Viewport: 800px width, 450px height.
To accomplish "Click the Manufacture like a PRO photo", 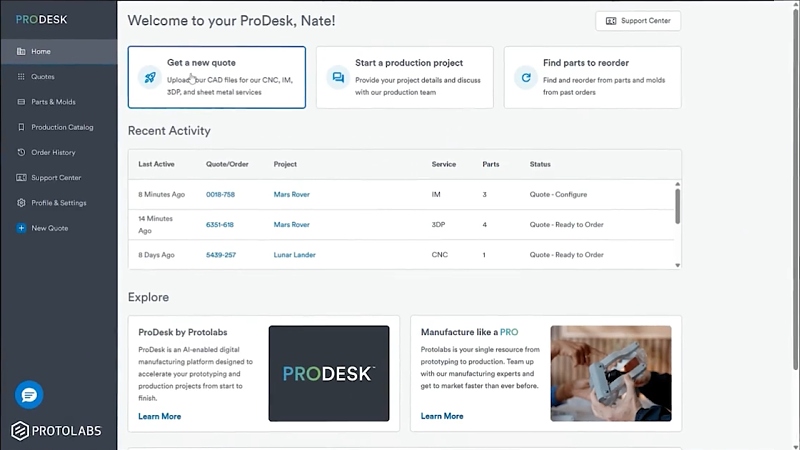I will 611,373.
